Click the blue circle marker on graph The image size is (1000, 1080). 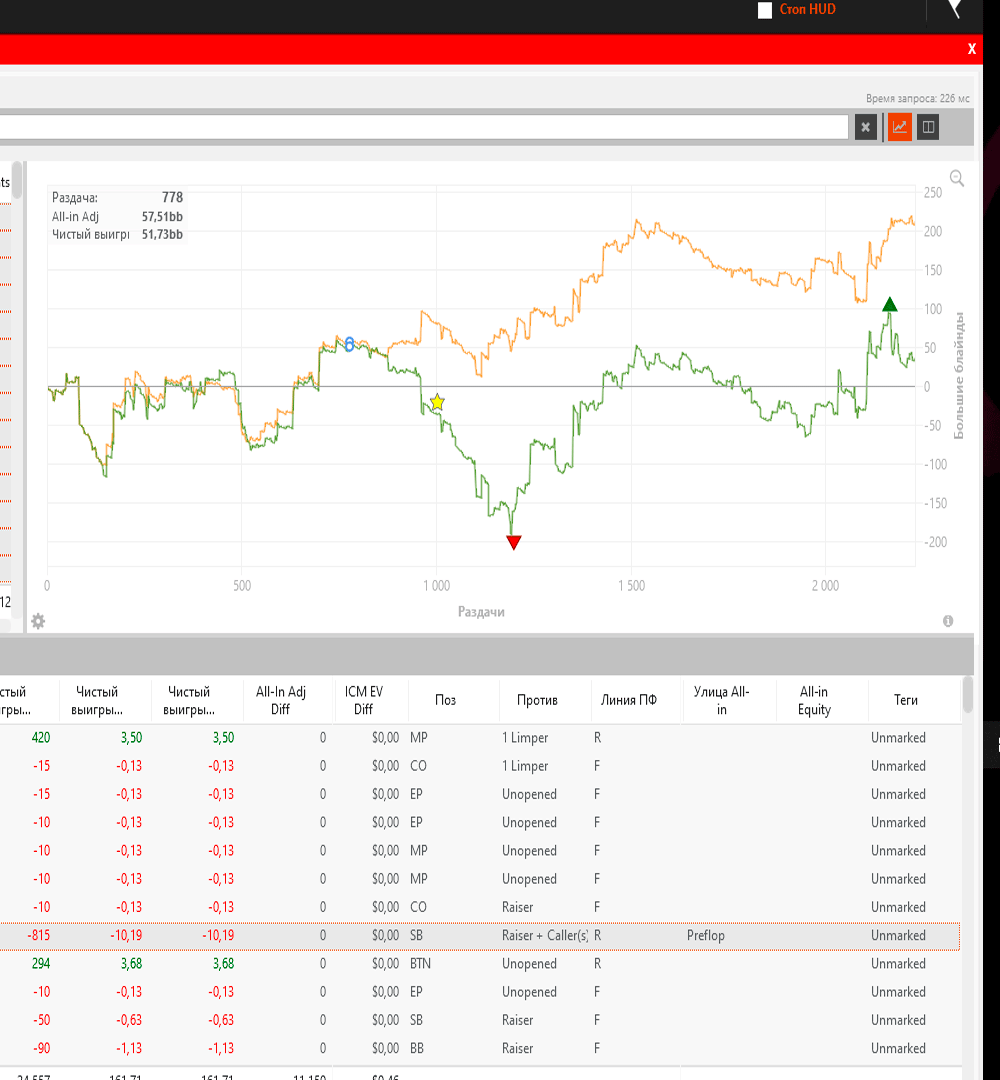pyautogui.click(x=349, y=344)
